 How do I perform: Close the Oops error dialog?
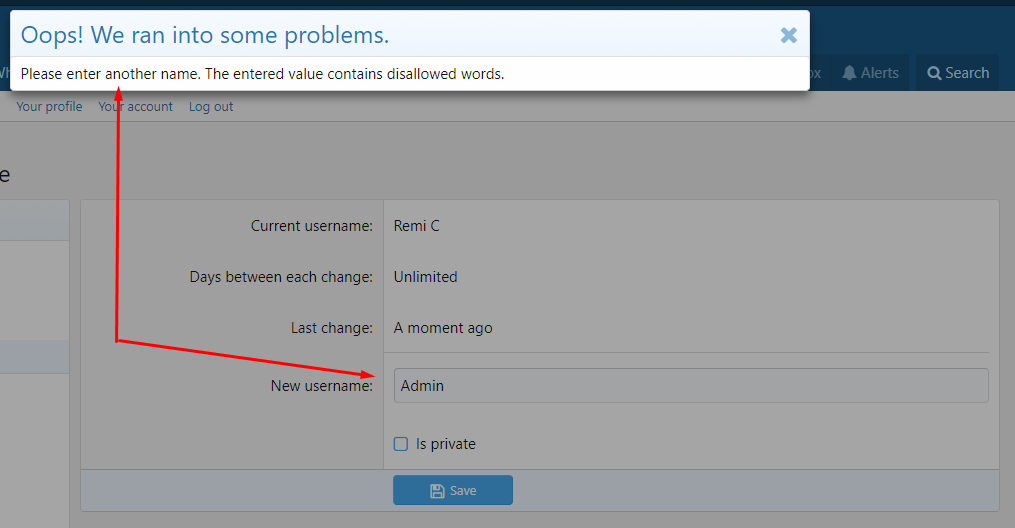(789, 35)
